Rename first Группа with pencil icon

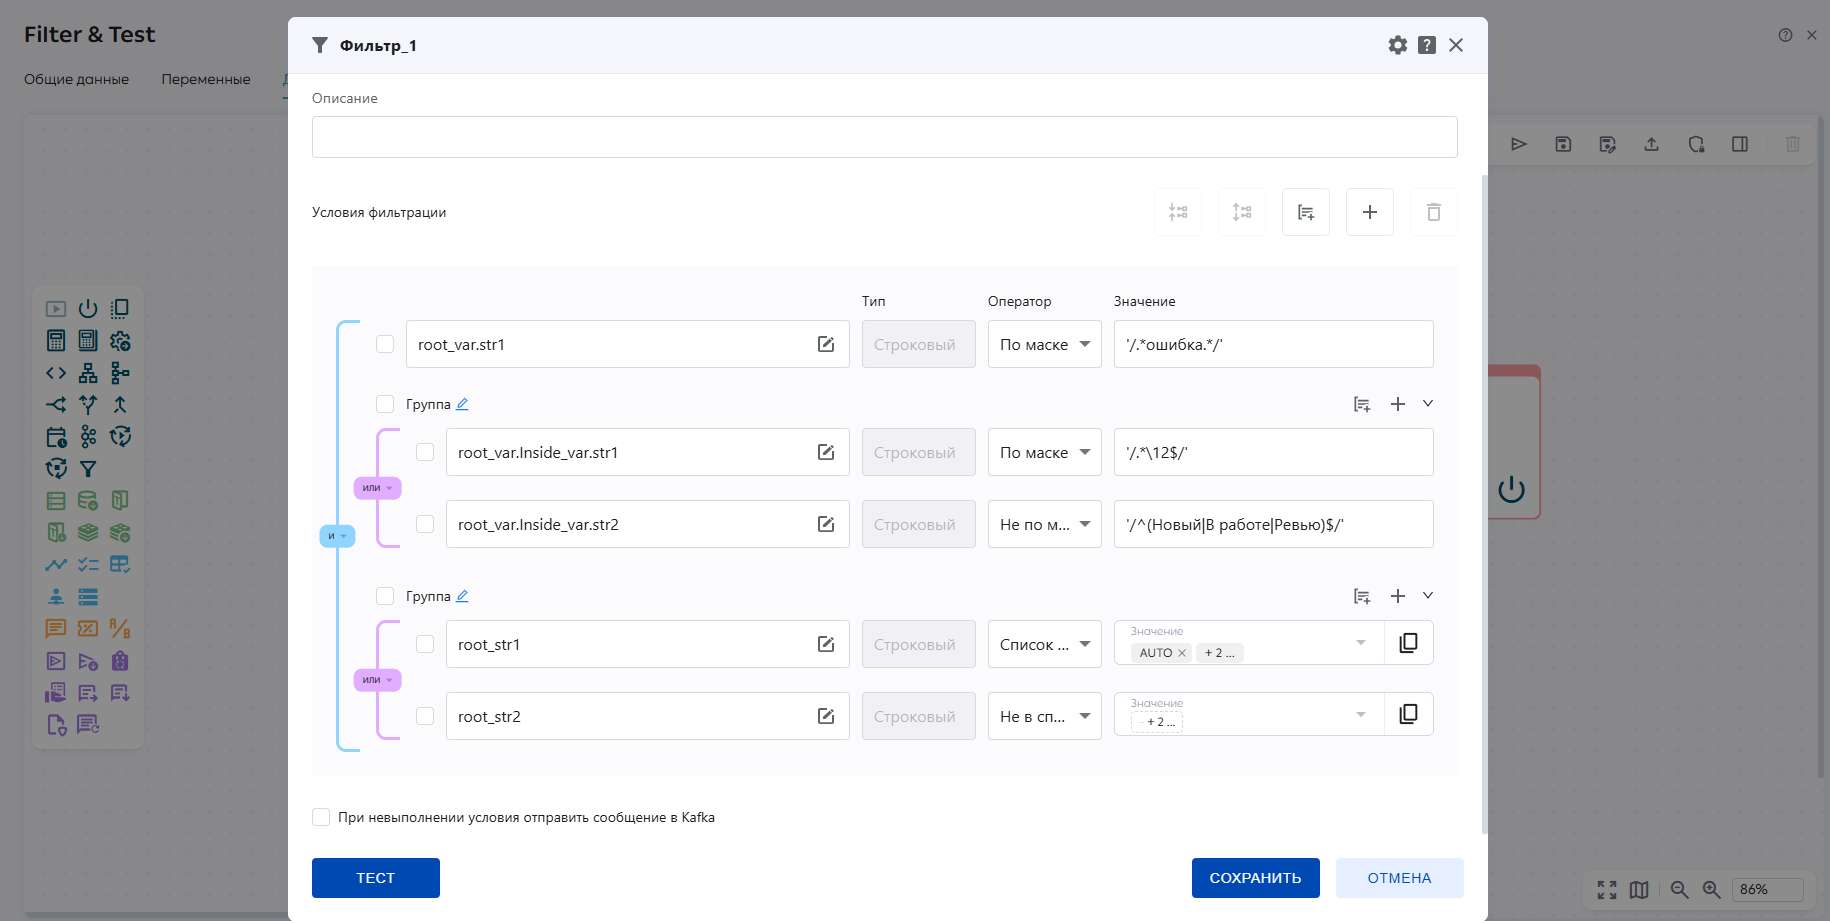click(x=462, y=404)
